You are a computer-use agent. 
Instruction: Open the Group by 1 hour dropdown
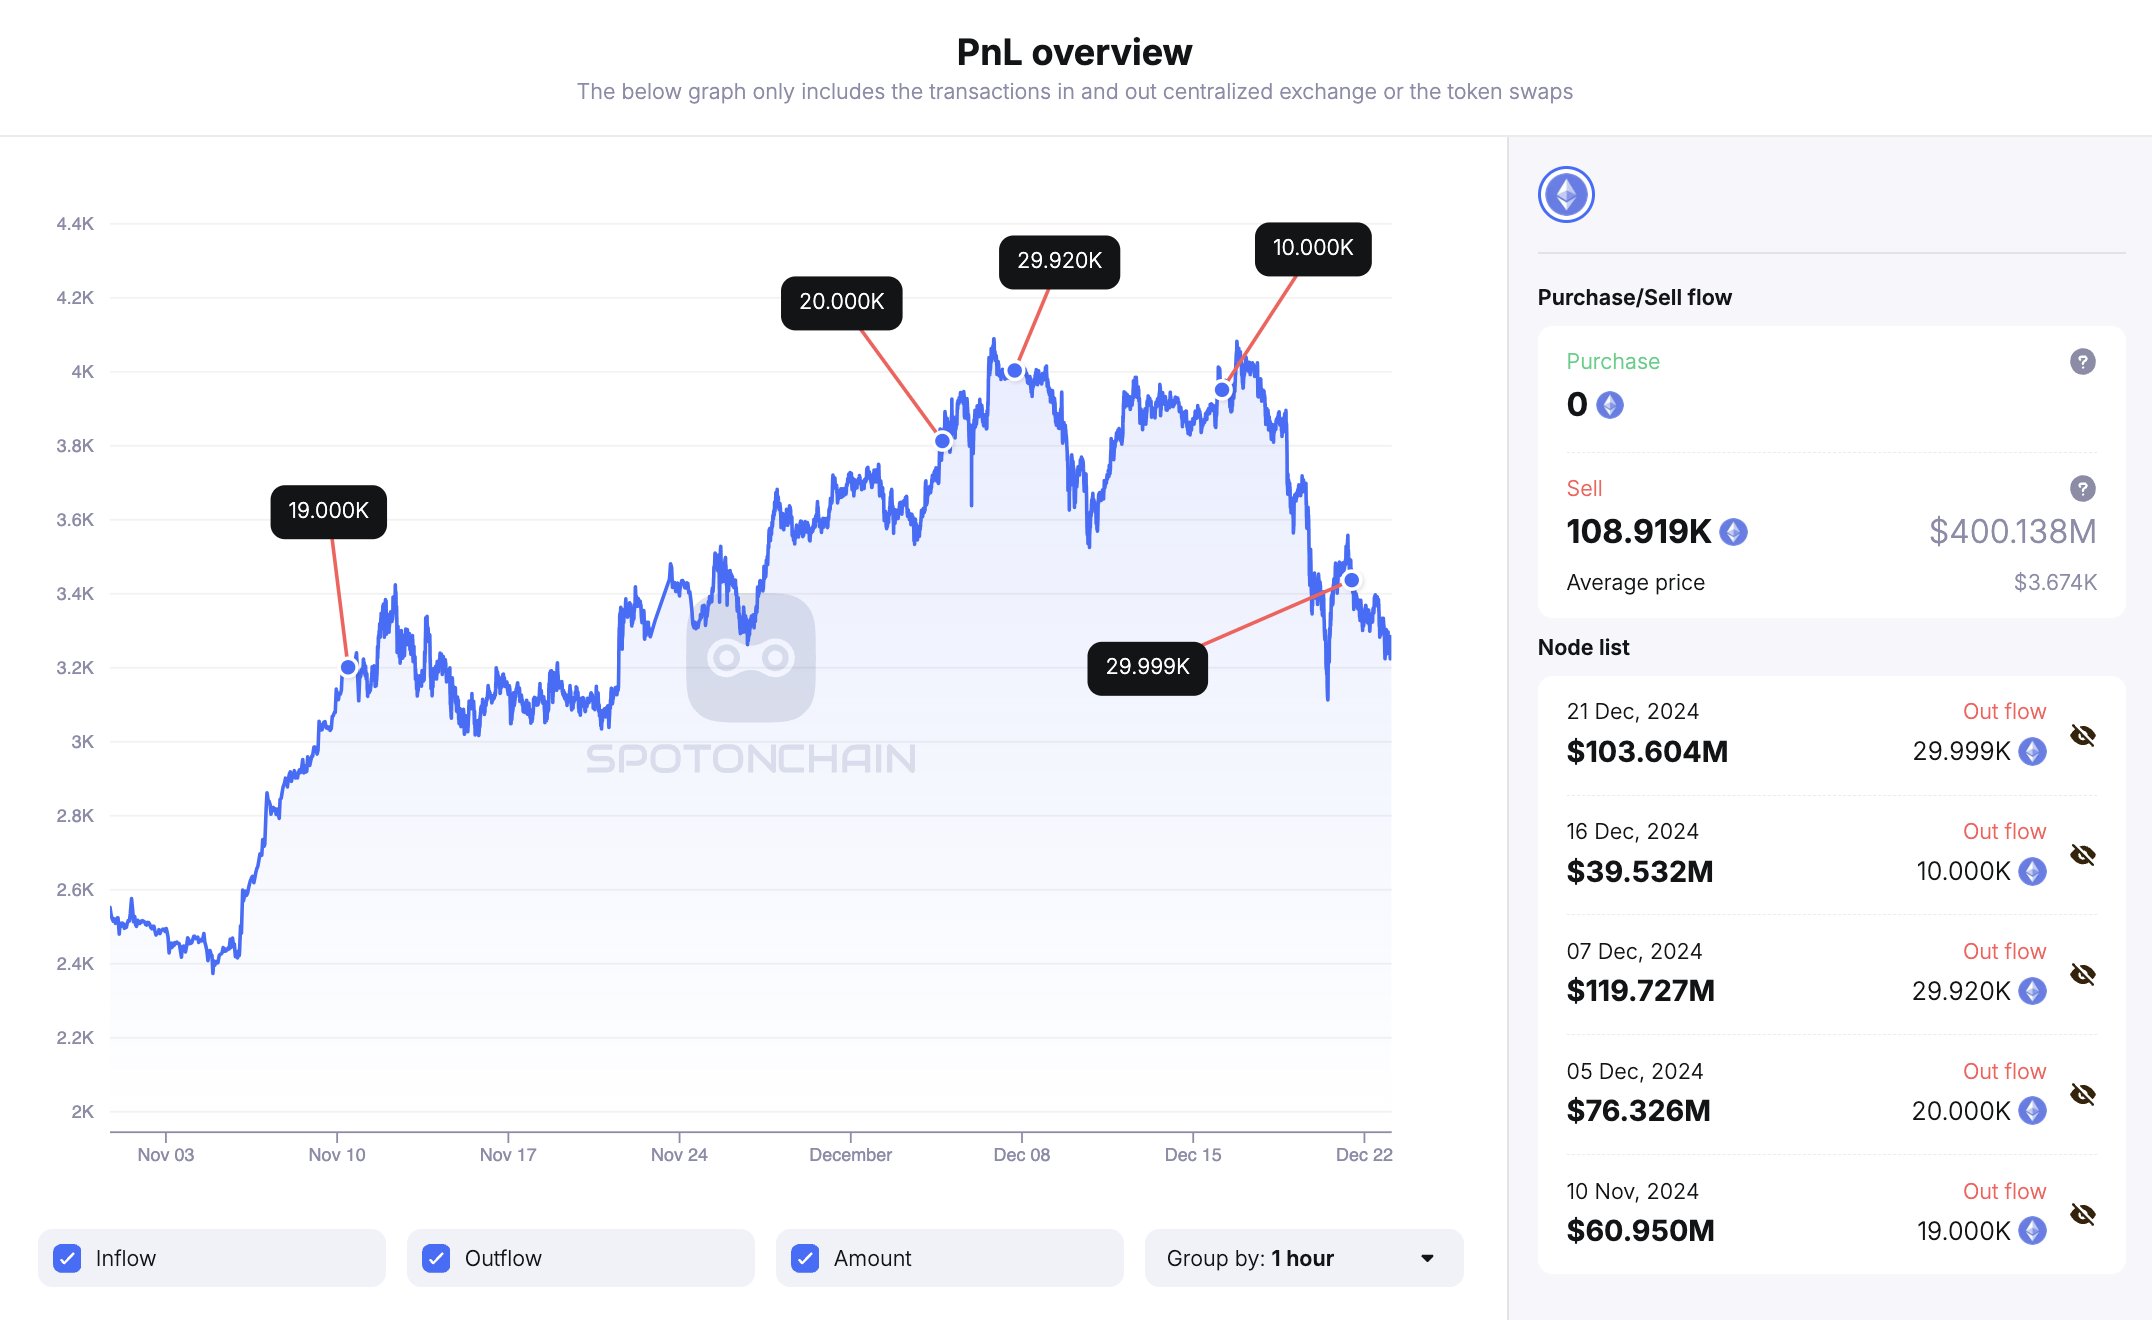tap(1303, 1258)
